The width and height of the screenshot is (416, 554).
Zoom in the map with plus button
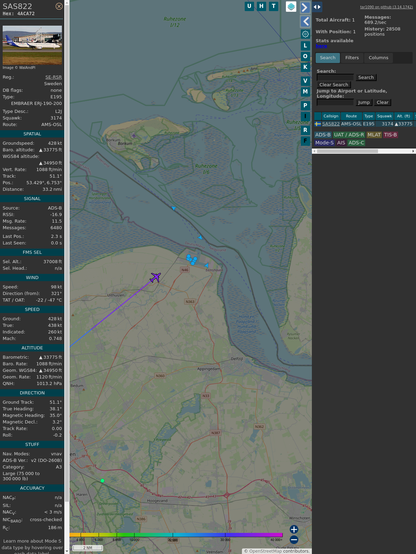click(294, 529)
